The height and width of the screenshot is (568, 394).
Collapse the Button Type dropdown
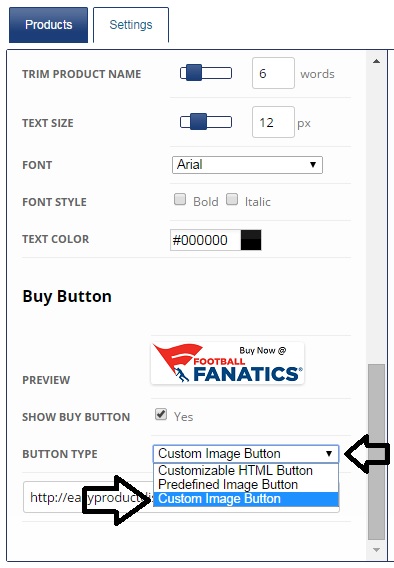coord(246,454)
